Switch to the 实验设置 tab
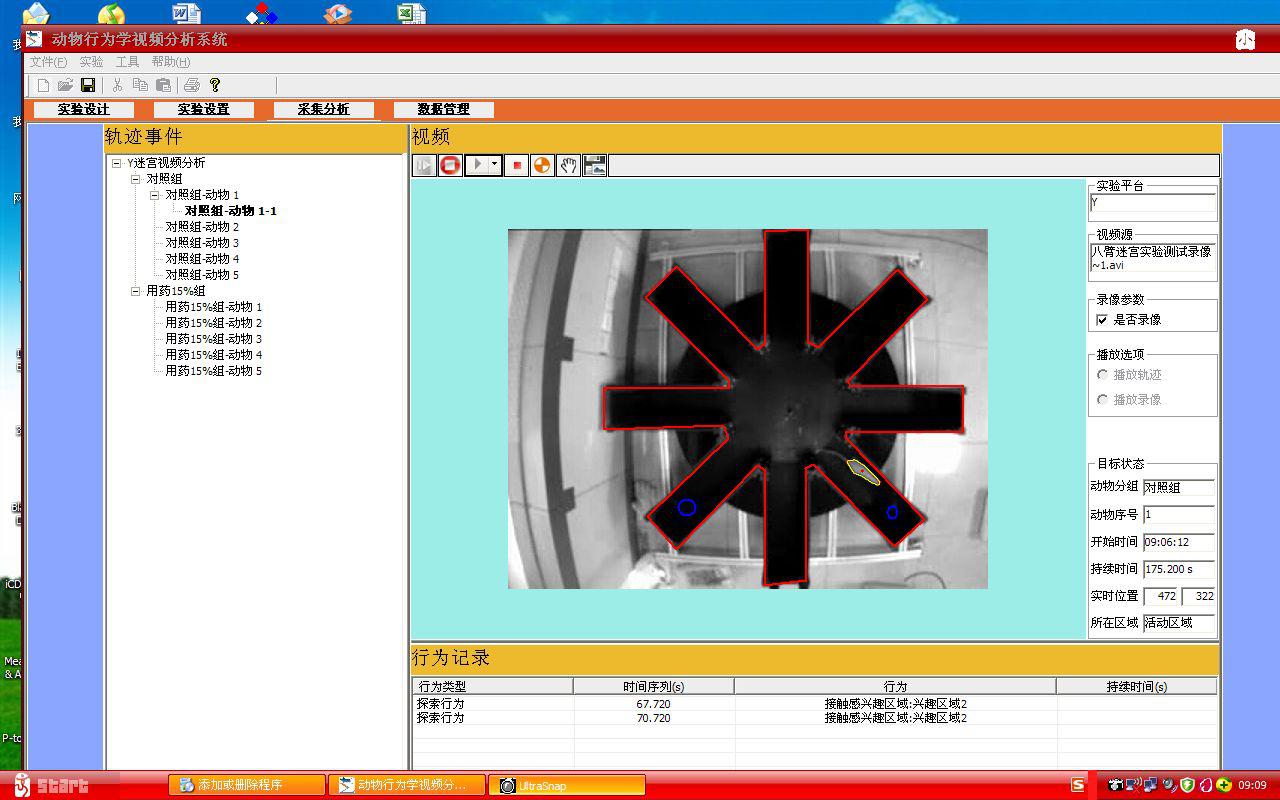This screenshot has height=800, width=1280. (x=204, y=110)
